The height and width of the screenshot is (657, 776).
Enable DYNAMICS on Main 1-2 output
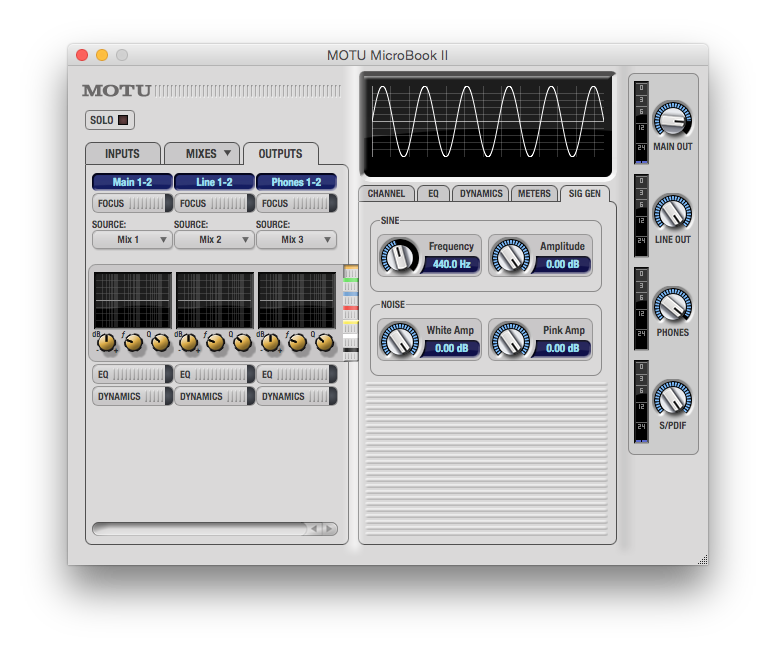coord(132,396)
